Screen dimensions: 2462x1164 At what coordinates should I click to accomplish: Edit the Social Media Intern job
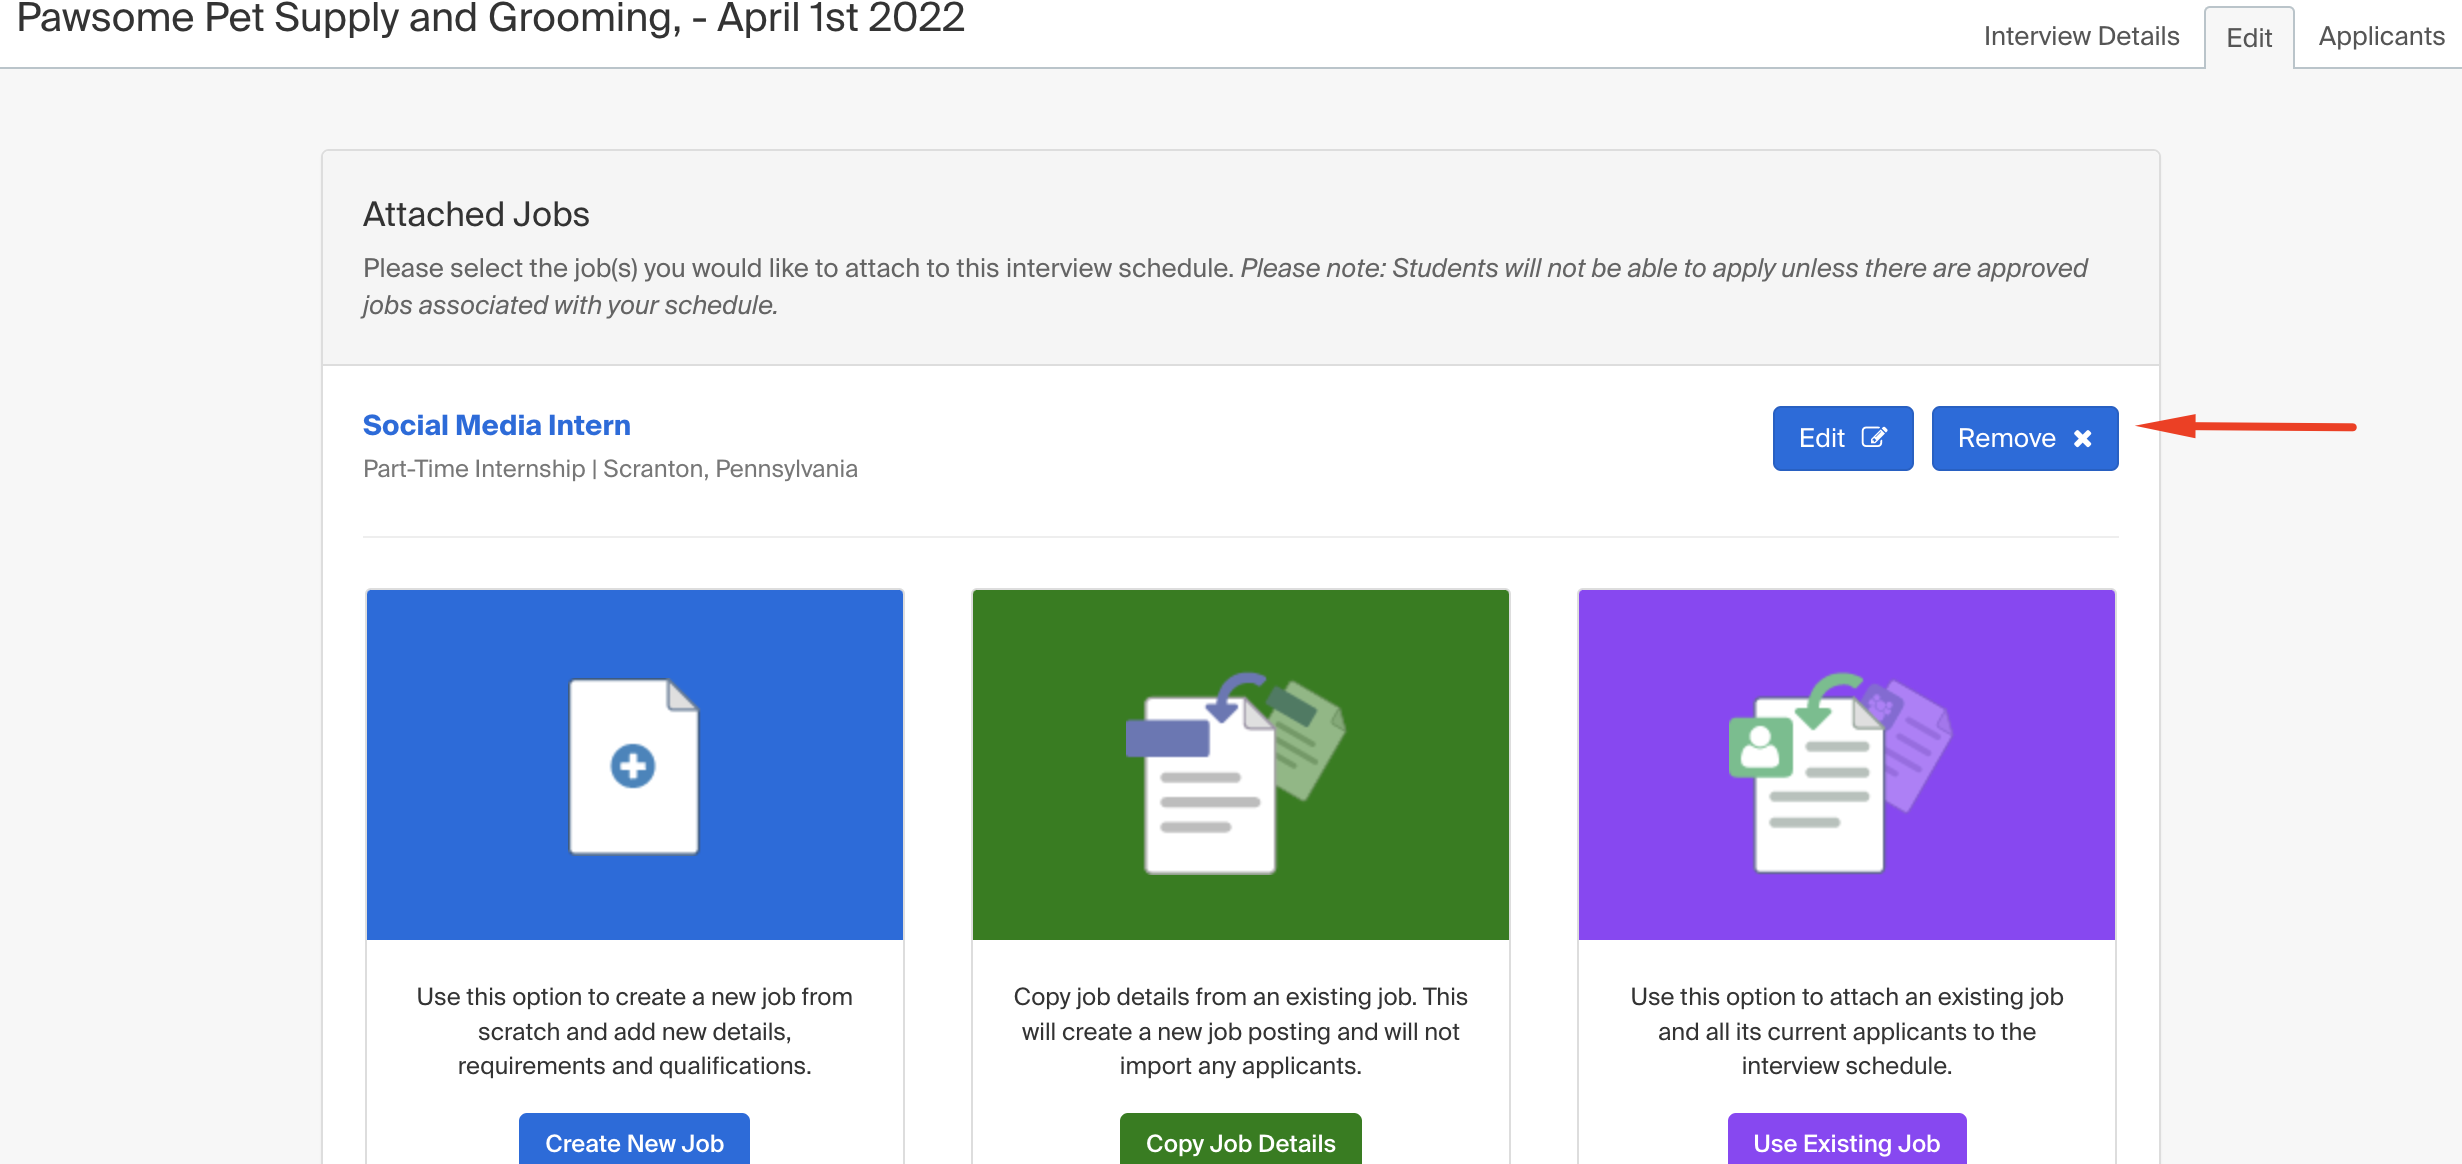click(x=1843, y=438)
